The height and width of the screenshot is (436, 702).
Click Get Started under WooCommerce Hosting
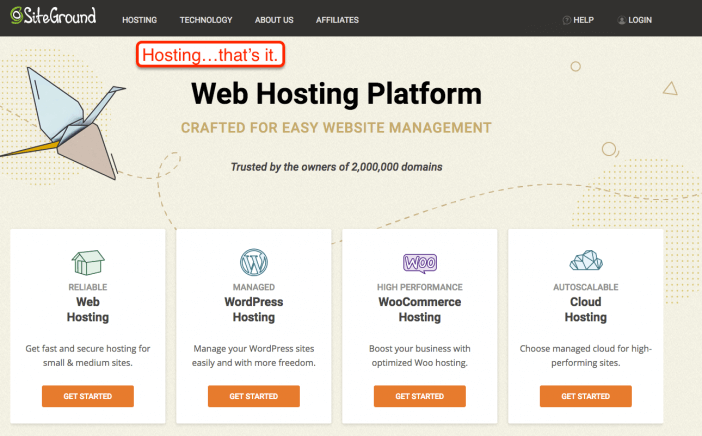tap(420, 396)
